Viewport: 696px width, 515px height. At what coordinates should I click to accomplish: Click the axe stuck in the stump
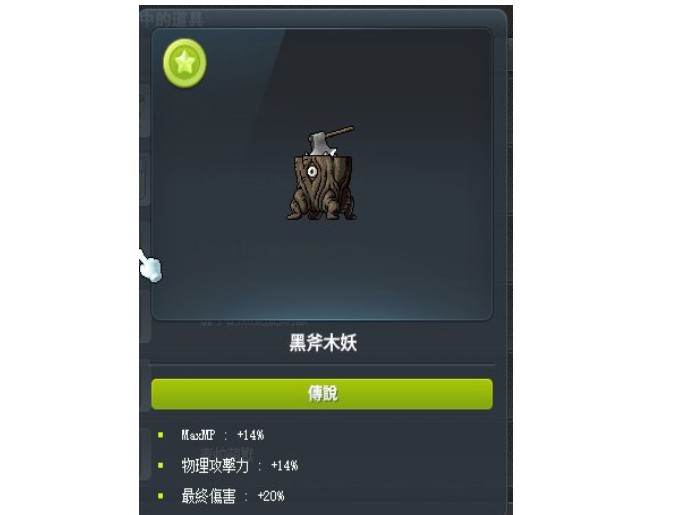[330, 142]
